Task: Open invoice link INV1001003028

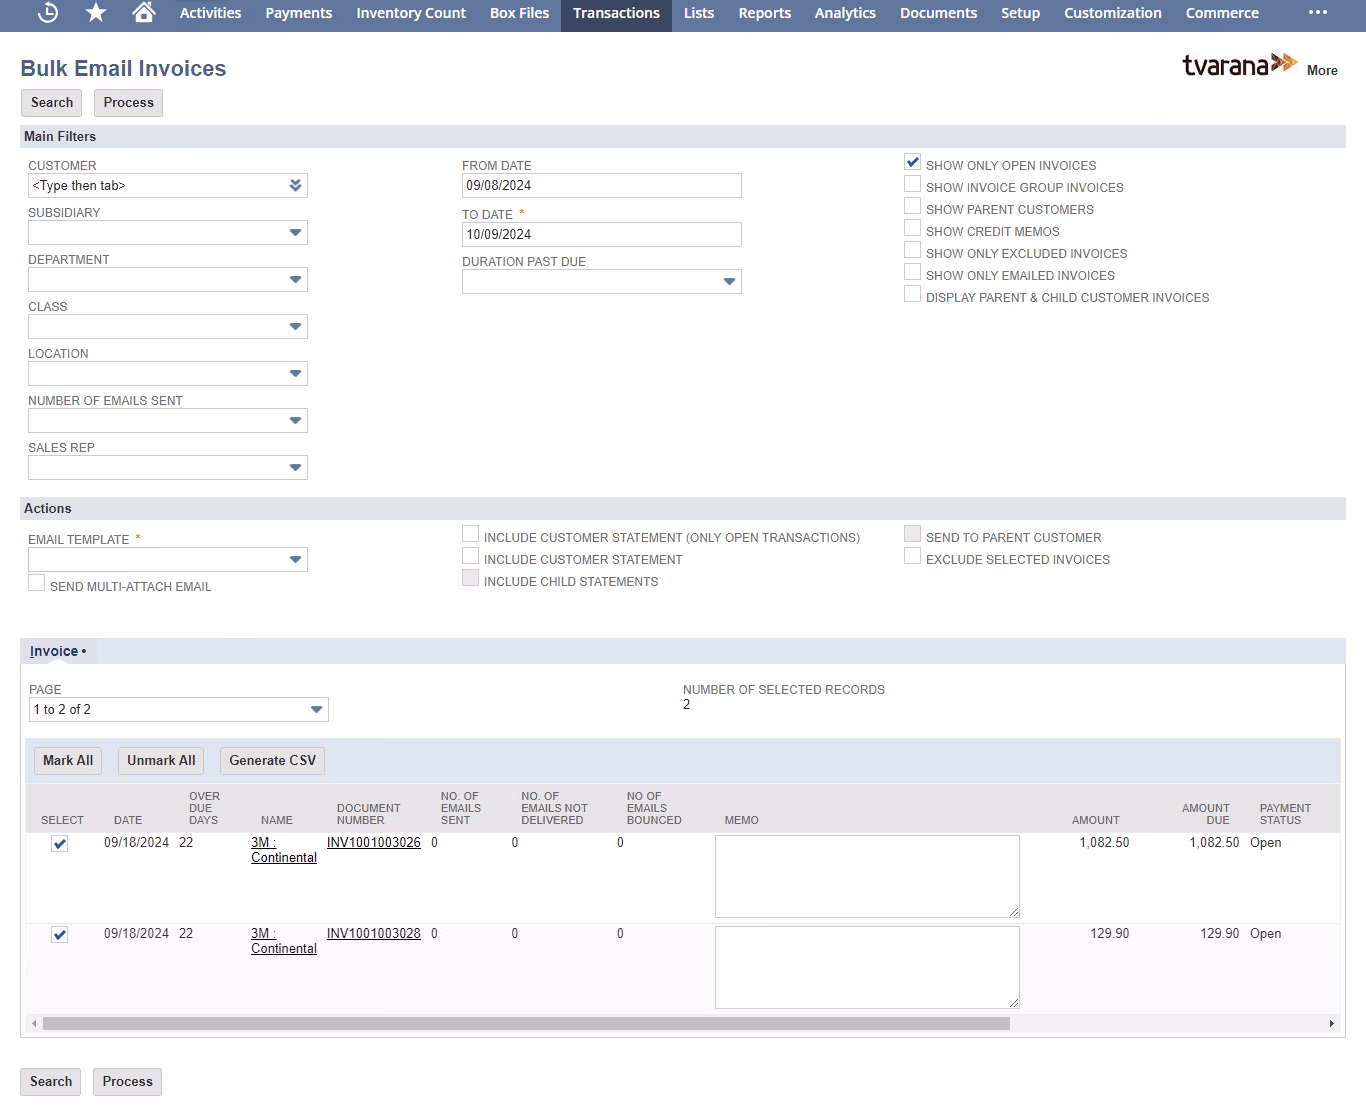Action: [373, 933]
